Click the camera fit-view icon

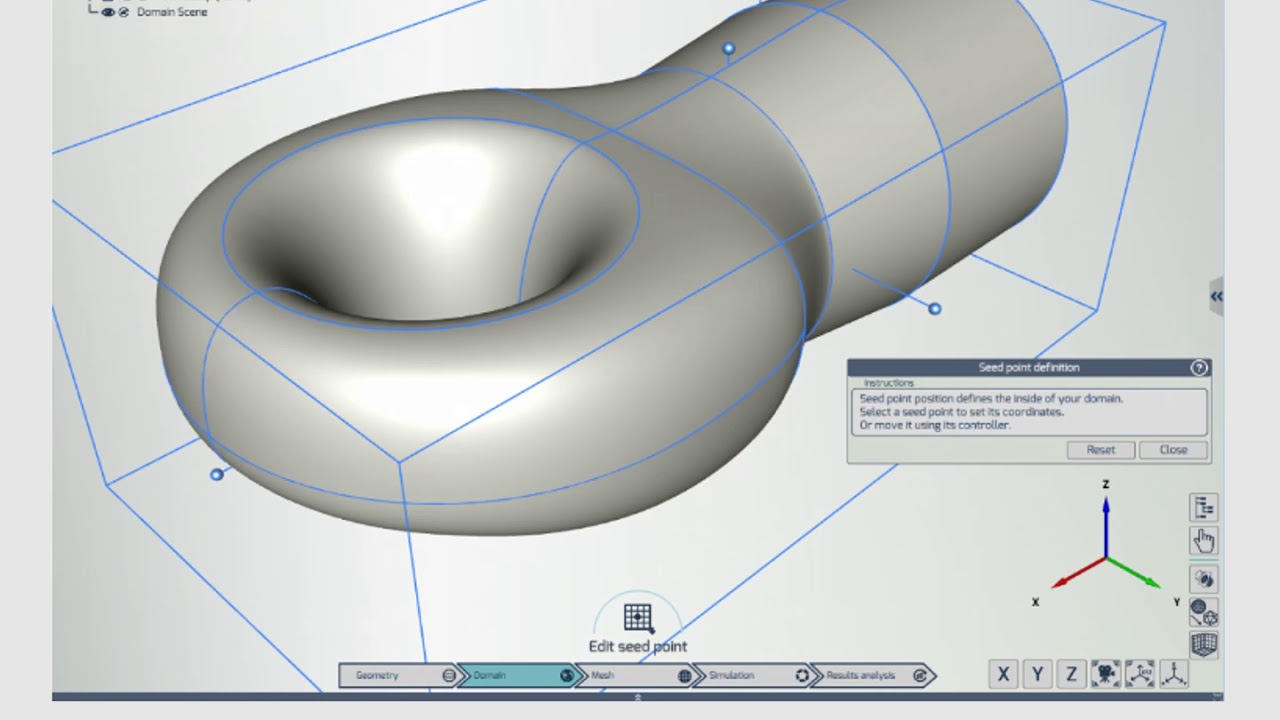tap(1105, 675)
